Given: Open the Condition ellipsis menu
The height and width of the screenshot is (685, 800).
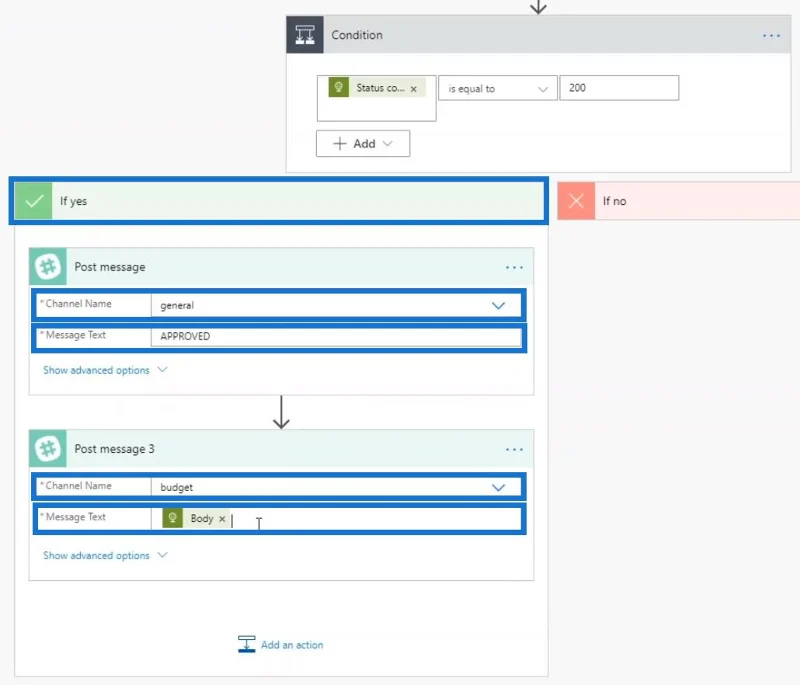Looking at the screenshot, I should coord(771,36).
